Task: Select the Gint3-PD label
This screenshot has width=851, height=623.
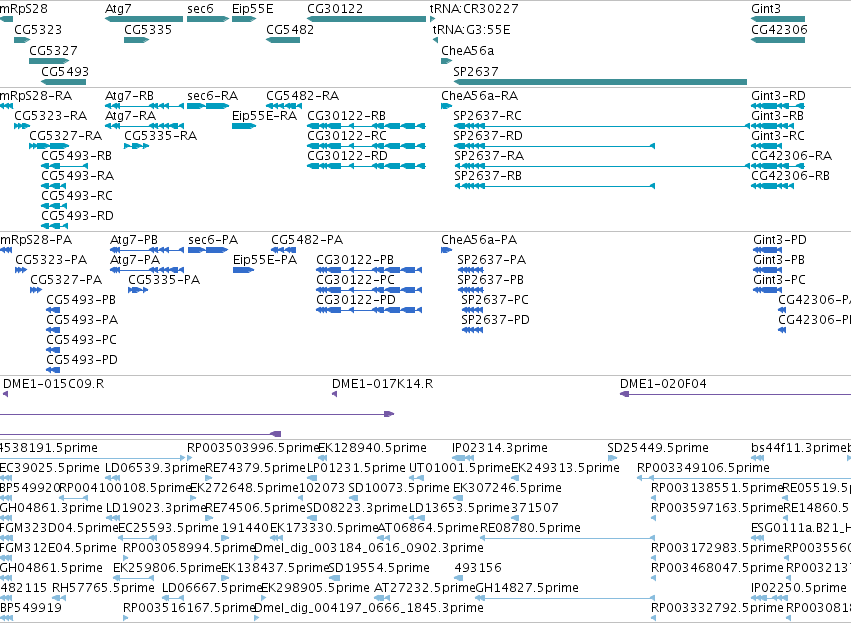Action: pos(780,240)
